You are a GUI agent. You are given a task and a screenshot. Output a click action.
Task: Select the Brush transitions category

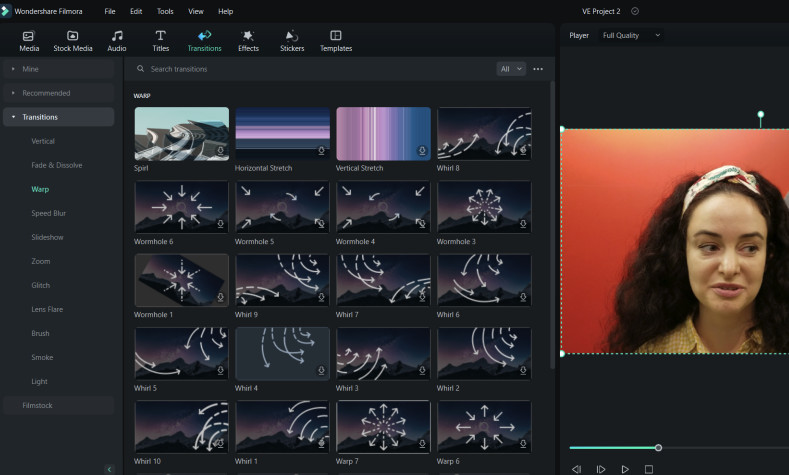pos(40,333)
